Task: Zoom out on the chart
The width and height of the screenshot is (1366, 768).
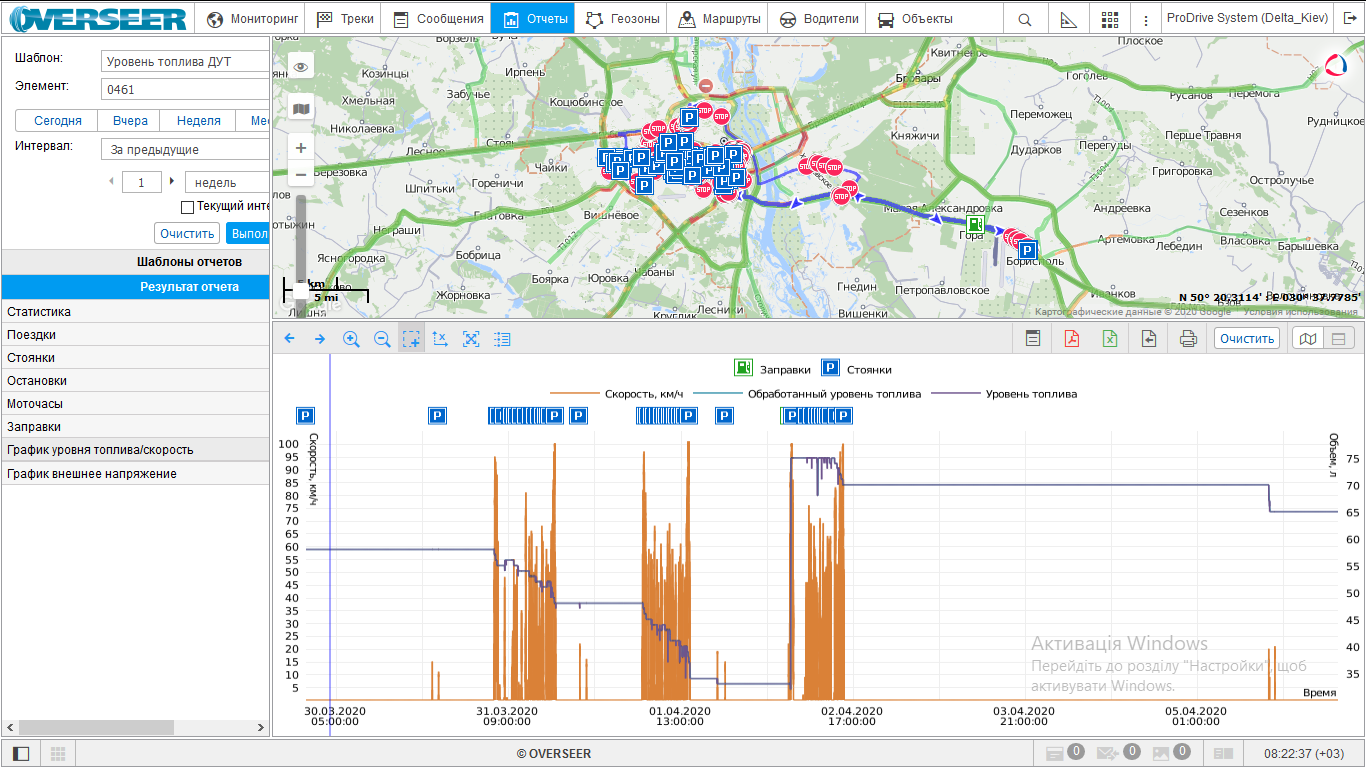Action: pyautogui.click(x=381, y=339)
